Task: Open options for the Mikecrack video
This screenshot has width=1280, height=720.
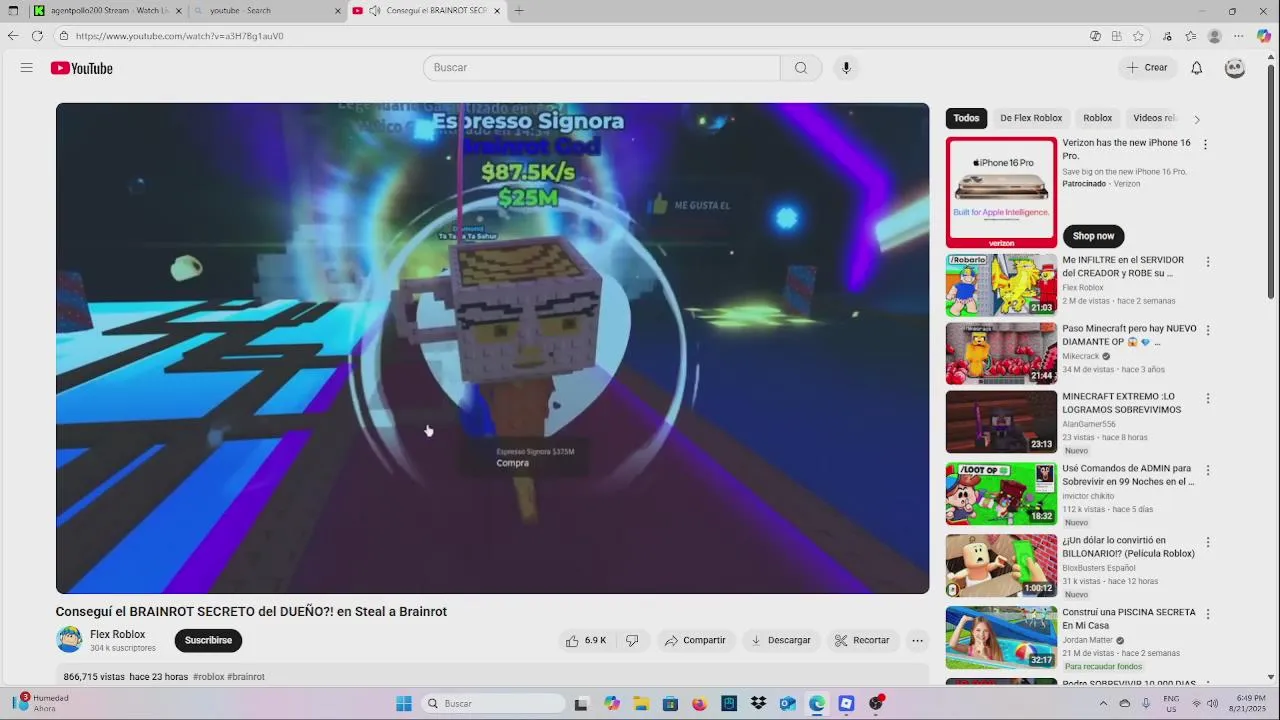Action: point(1208,330)
